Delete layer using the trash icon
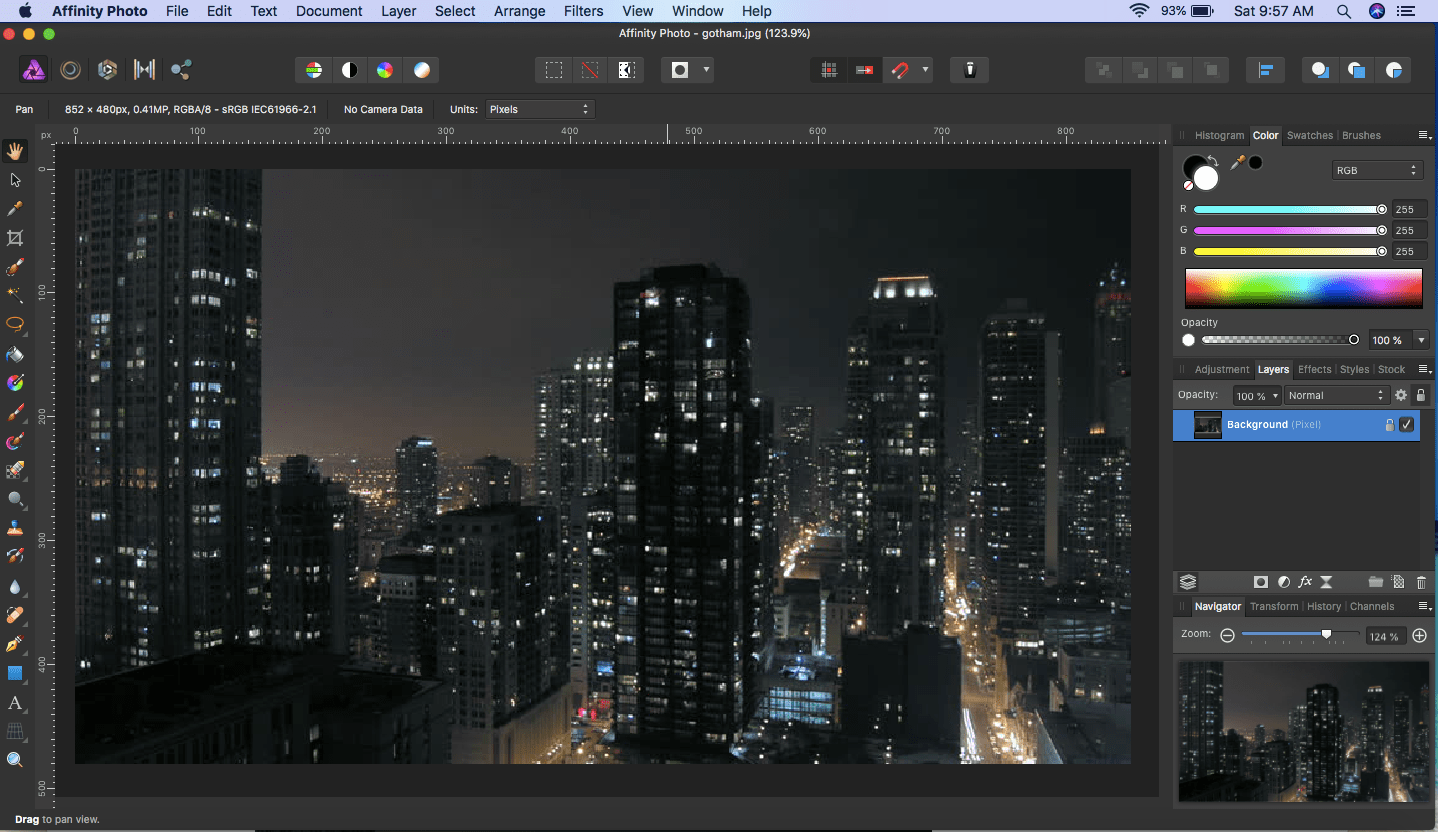This screenshot has height=832, width=1438. [1421, 582]
